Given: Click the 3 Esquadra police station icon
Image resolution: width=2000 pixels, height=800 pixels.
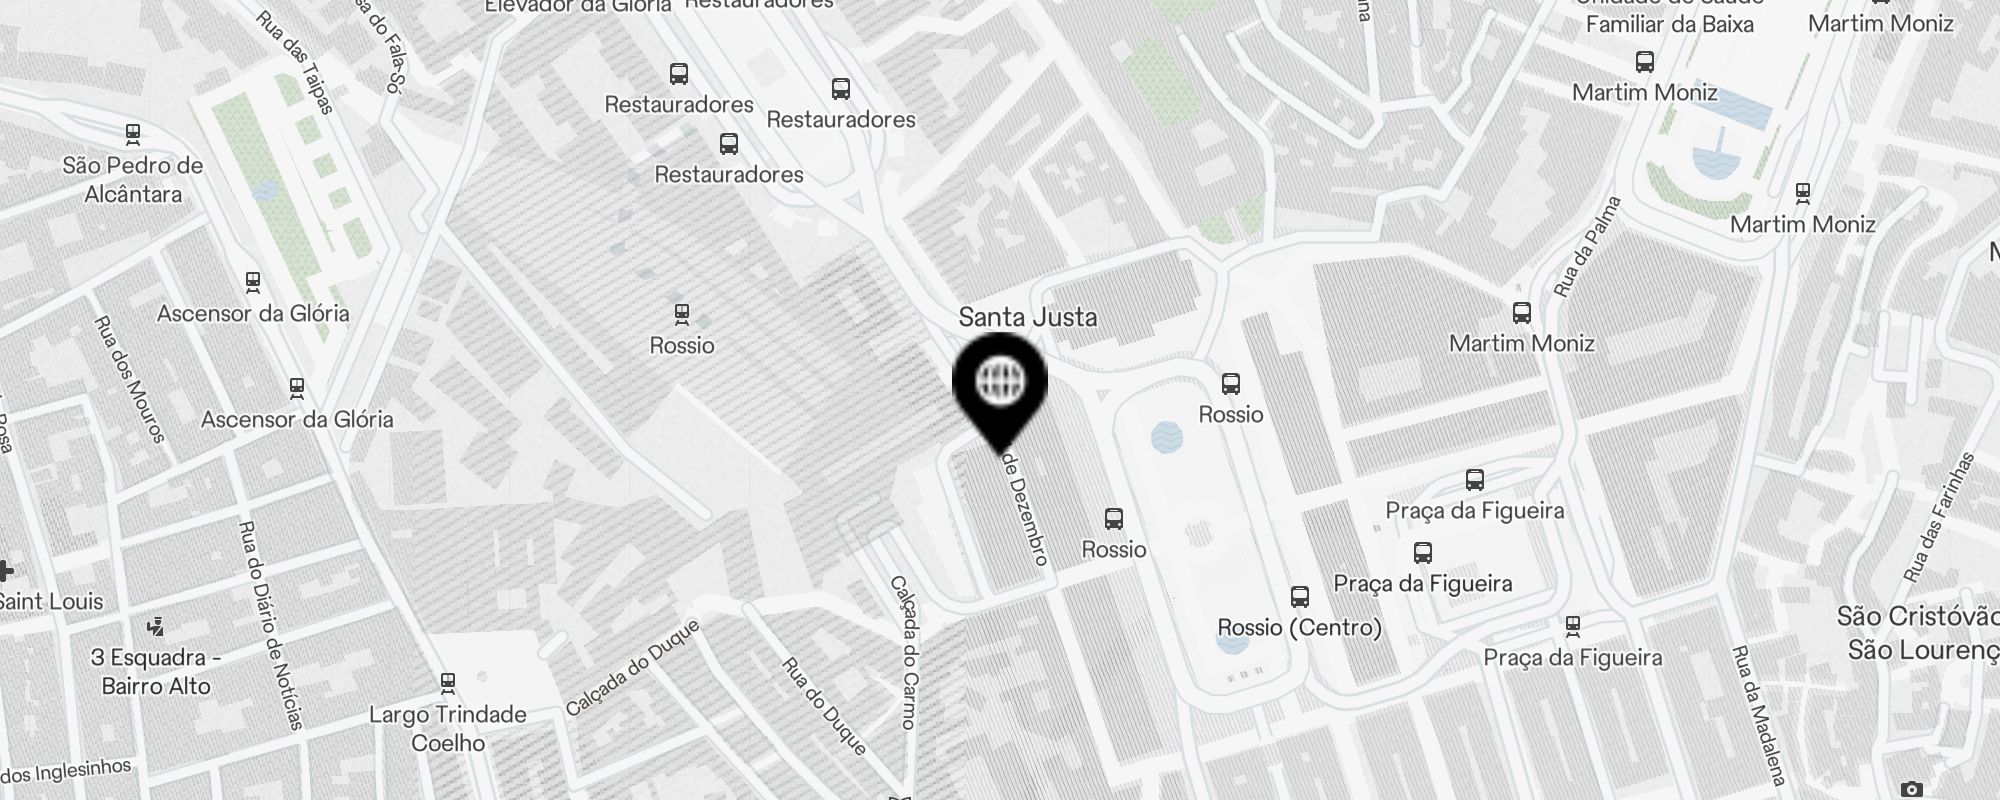Looking at the screenshot, I should [155, 627].
